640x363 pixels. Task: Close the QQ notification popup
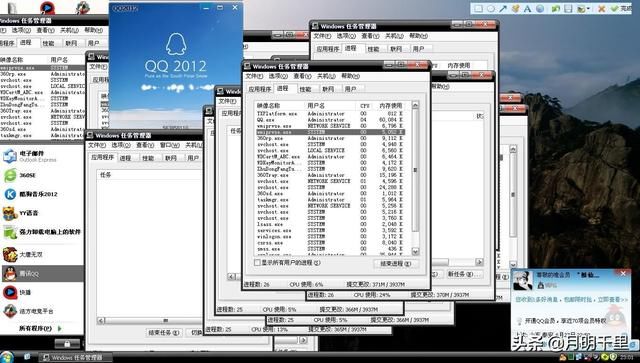pos(623,273)
